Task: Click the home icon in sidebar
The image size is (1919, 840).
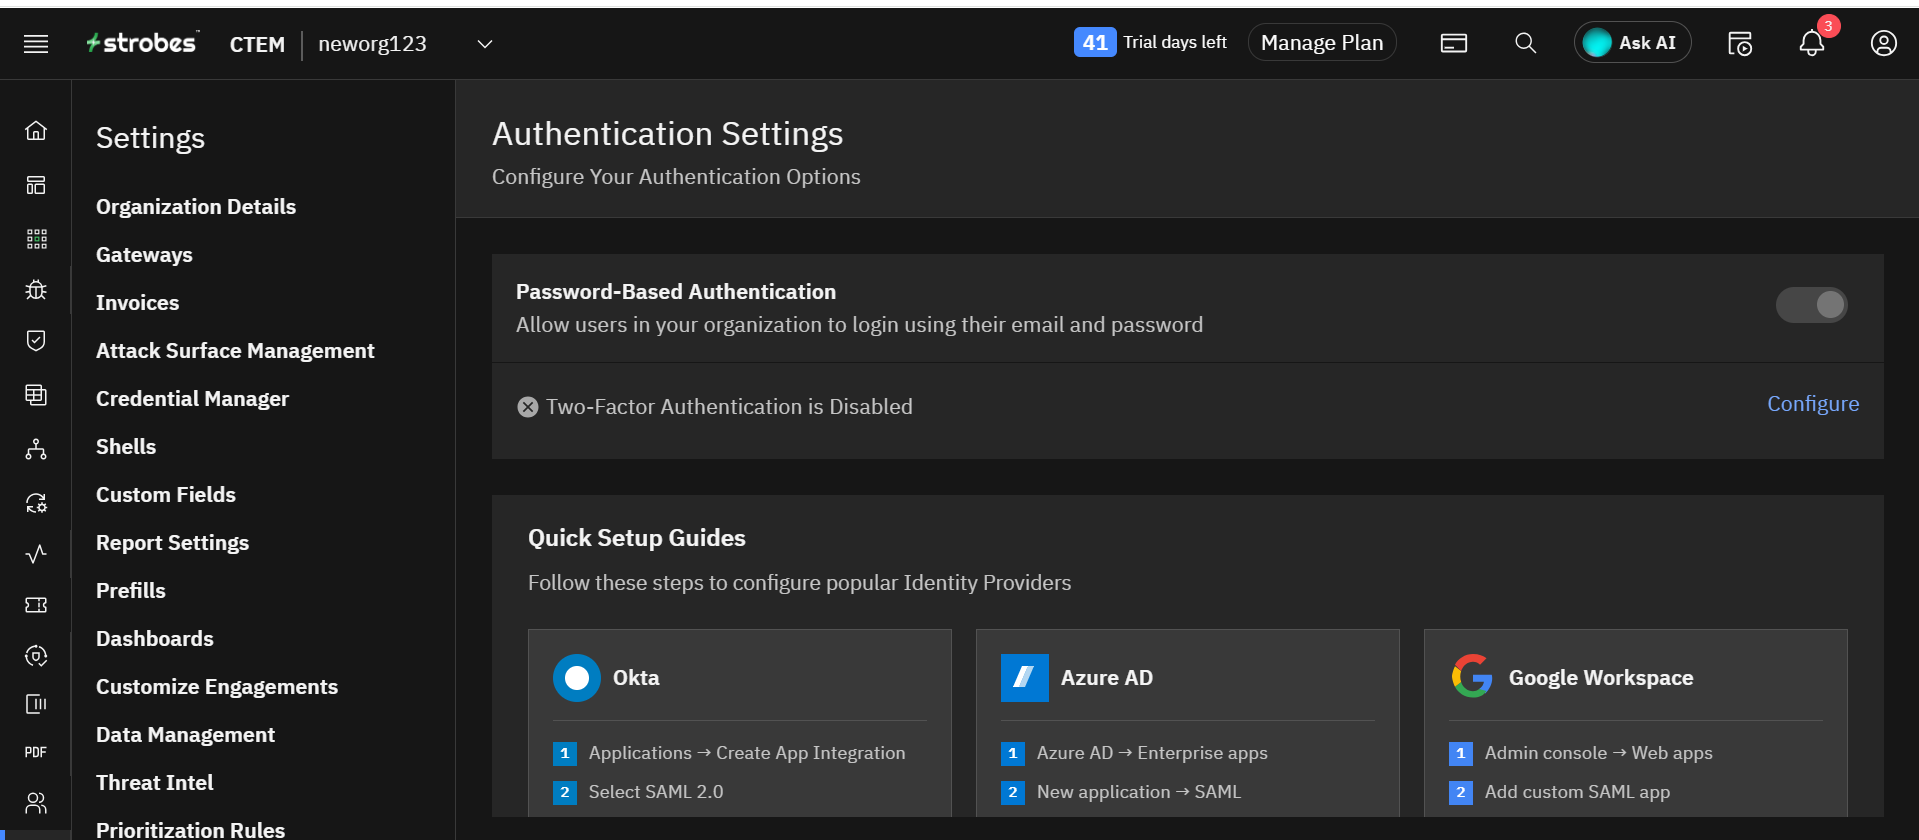Action: [x=36, y=131]
